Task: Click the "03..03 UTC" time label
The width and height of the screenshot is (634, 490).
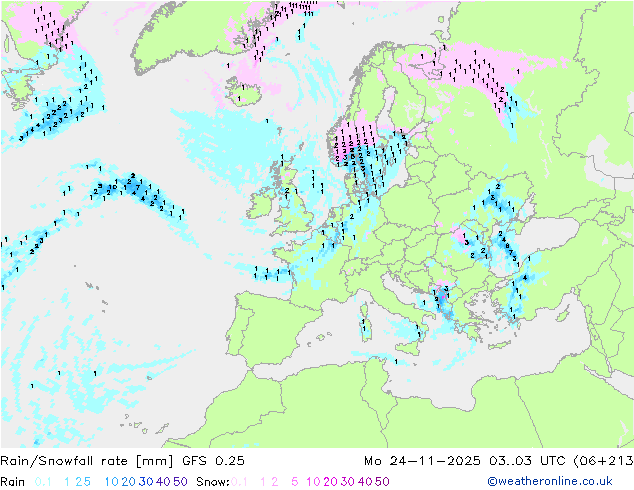Action: (527, 461)
